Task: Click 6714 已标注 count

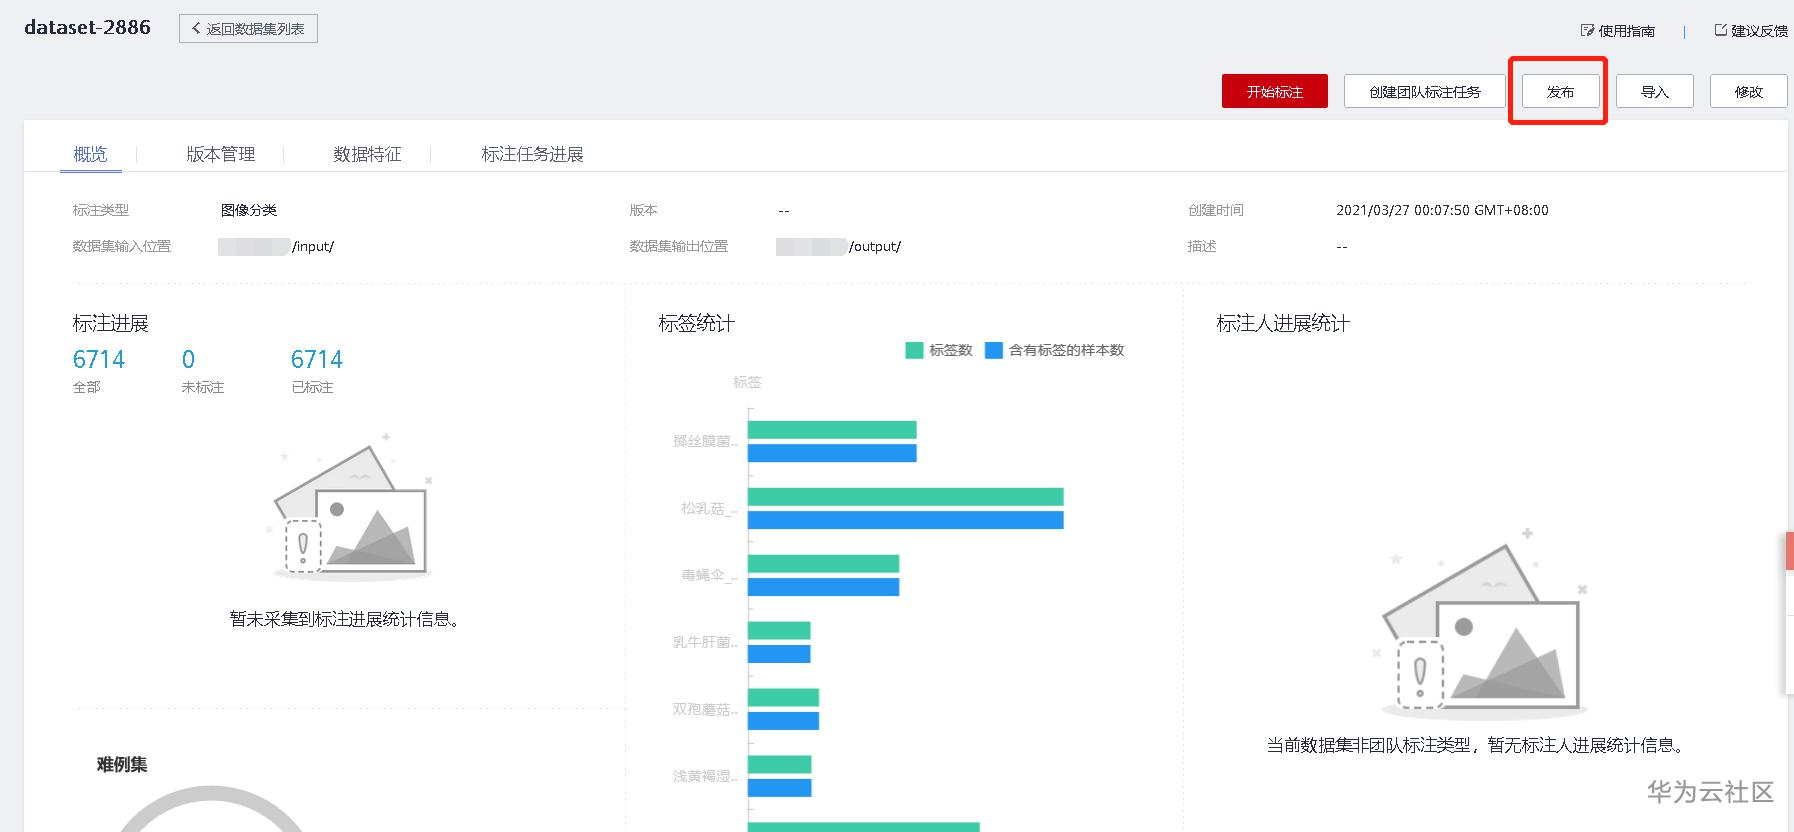Action: click(x=317, y=359)
